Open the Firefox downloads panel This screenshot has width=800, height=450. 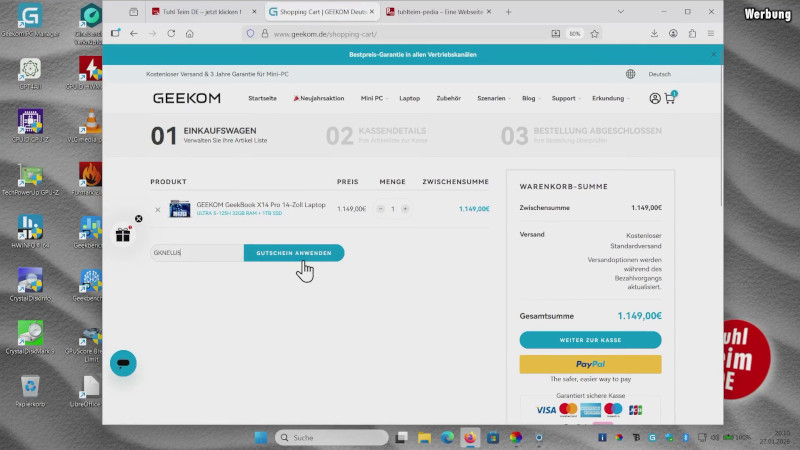(x=653, y=33)
